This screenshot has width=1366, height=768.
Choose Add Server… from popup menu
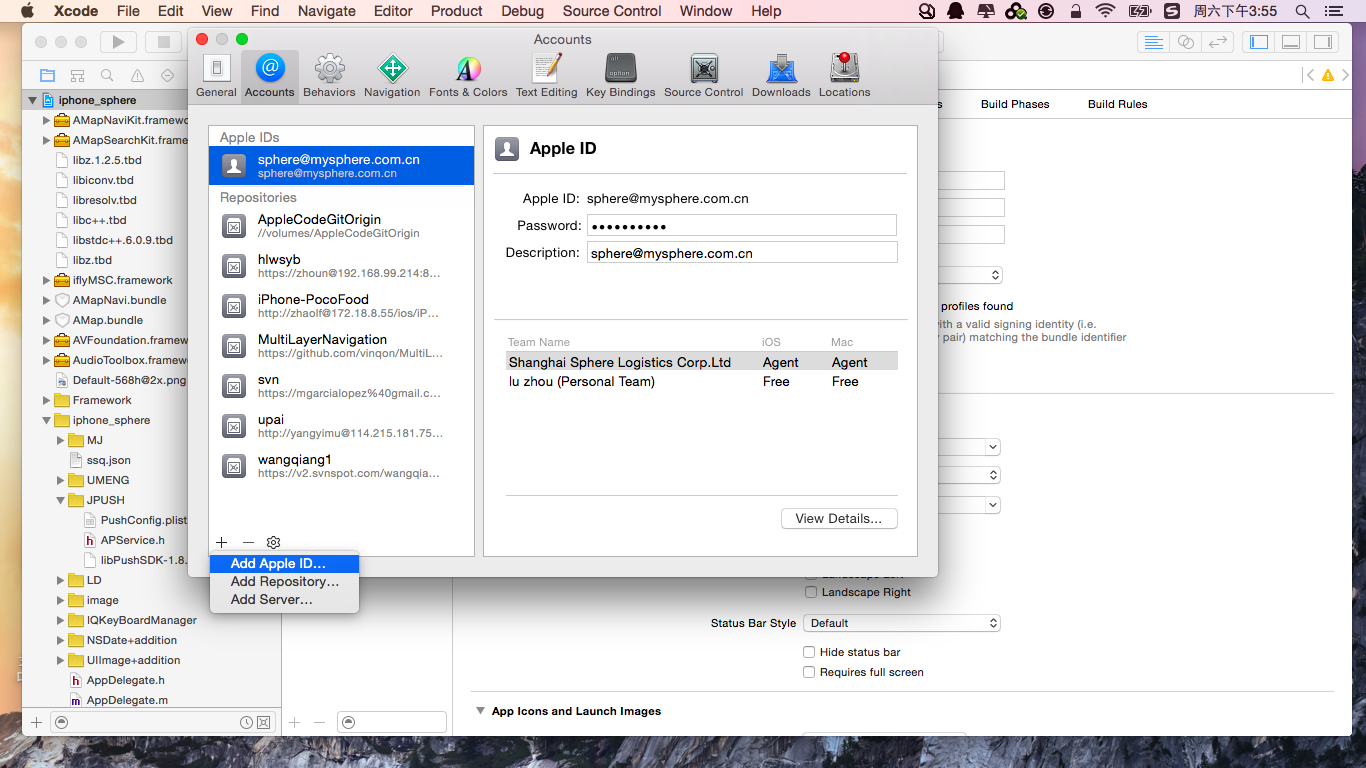point(284,600)
